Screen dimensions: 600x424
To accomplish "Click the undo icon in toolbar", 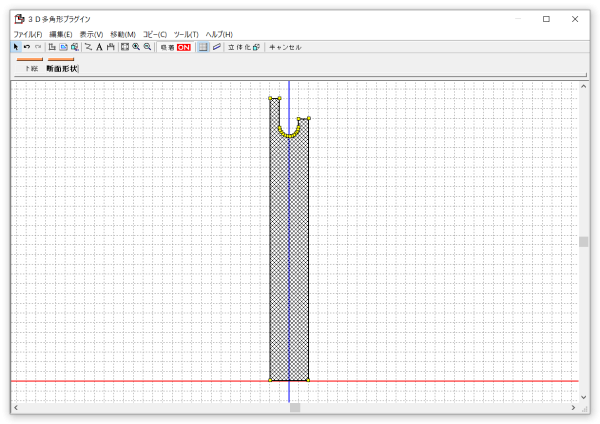I will (27, 47).
